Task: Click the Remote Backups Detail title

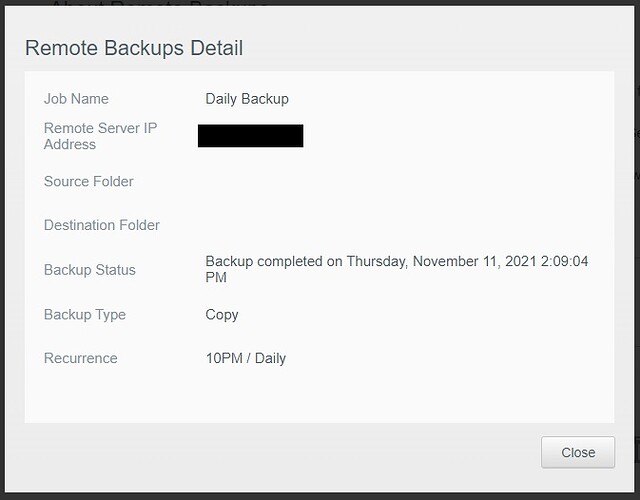Action: [x=134, y=48]
